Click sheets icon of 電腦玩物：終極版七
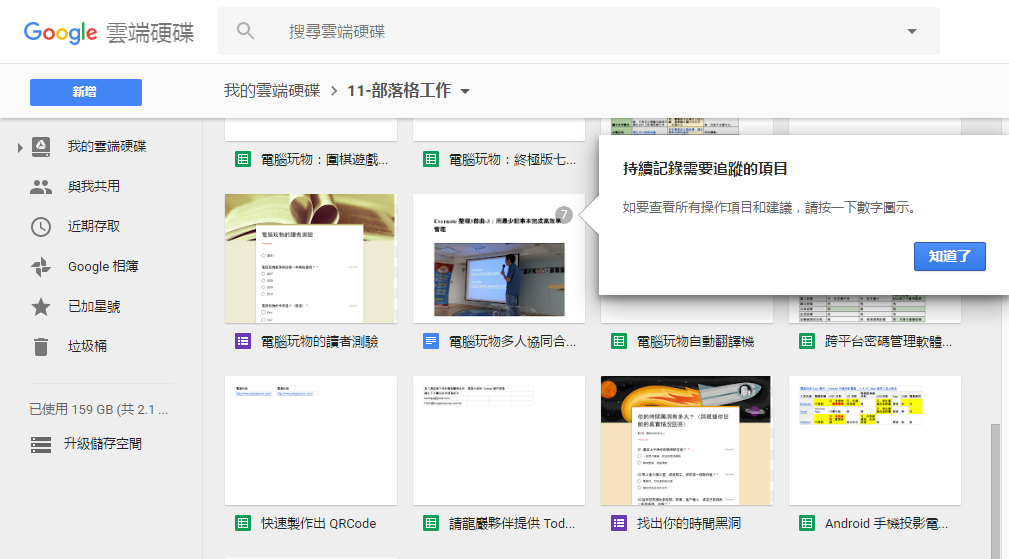The width and height of the screenshot is (1009, 559). pyautogui.click(x=430, y=159)
